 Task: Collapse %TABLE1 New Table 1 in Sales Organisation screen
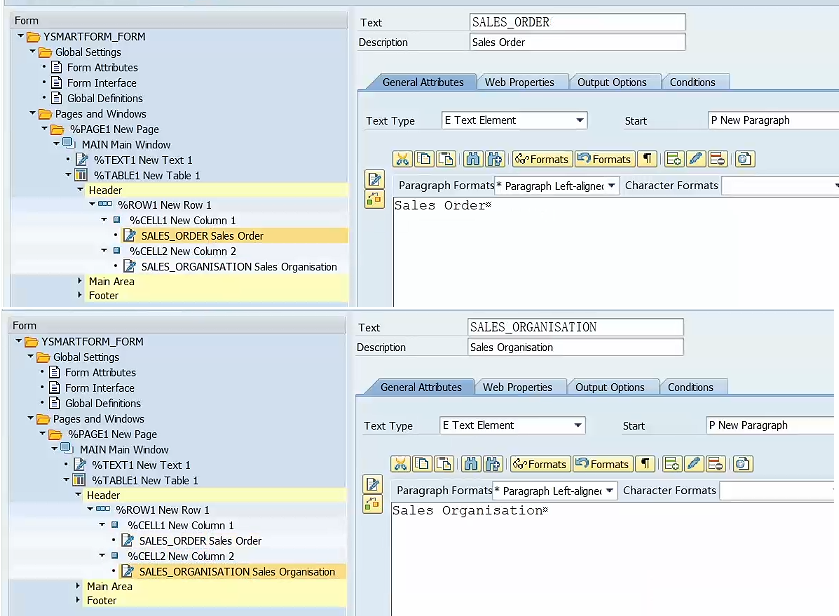tap(66, 480)
